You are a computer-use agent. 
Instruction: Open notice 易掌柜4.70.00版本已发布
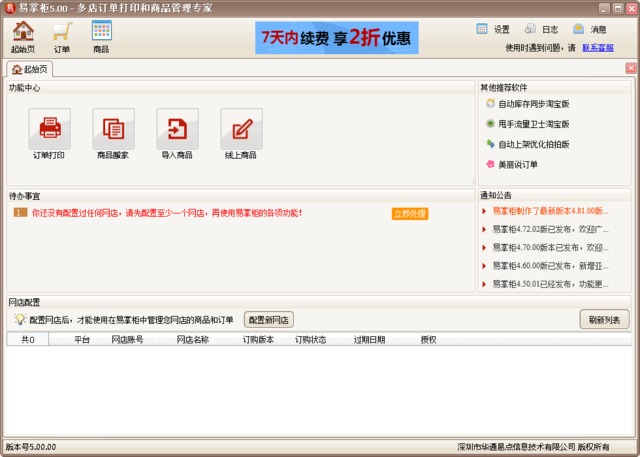click(549, 248)
